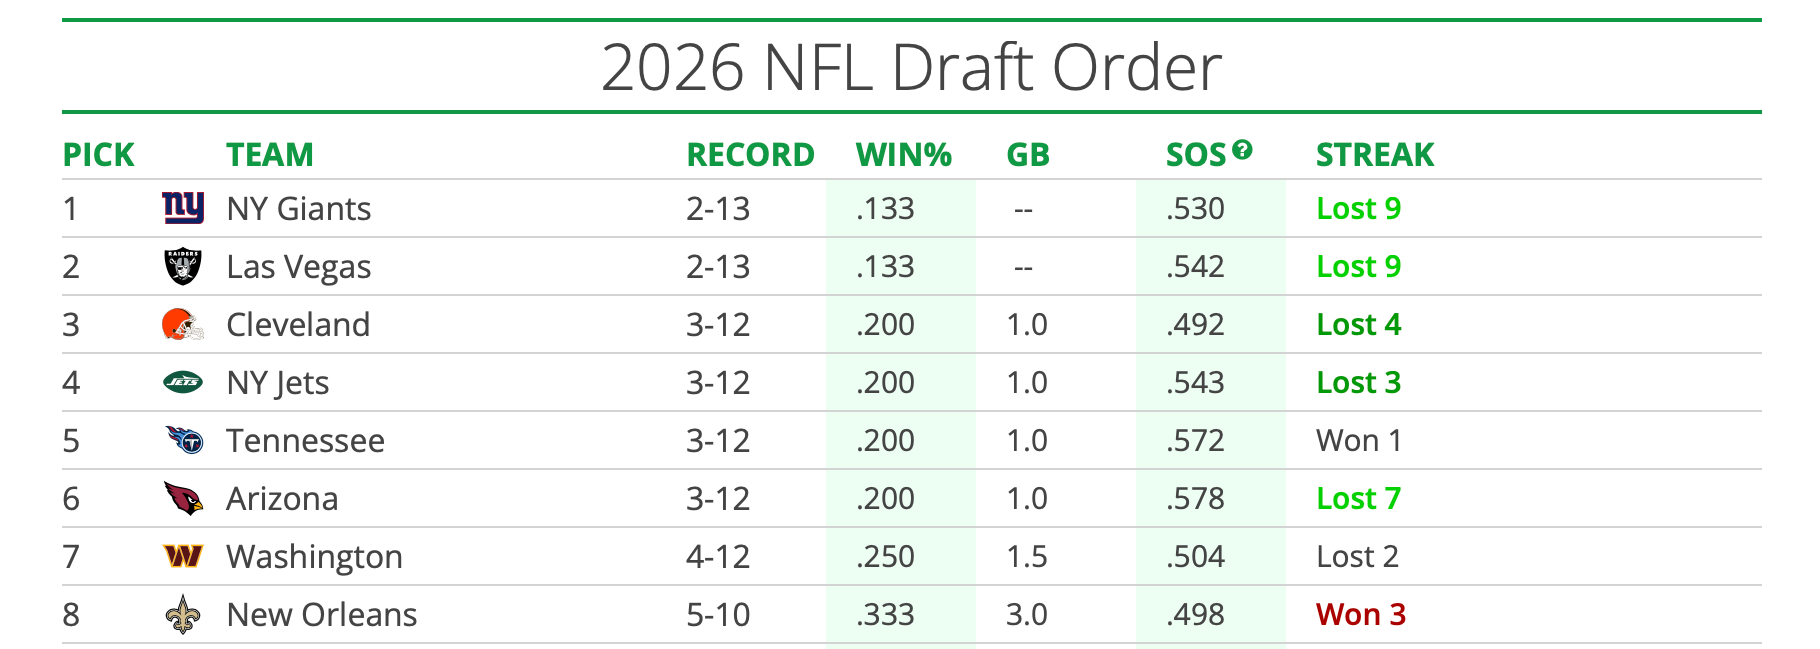This screenshot has height=649, width=1820.
Task: Click the Tennessee Titans logo
Action: tap(184, 440)
